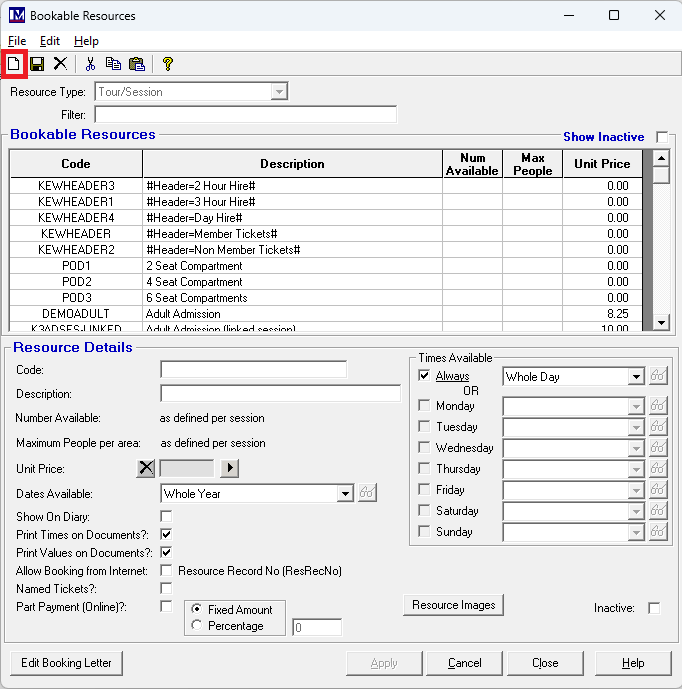682x691 pixels.
Task: Open the Saturday times dropdown
Action: pyautogui.click(x=636, y=511)
